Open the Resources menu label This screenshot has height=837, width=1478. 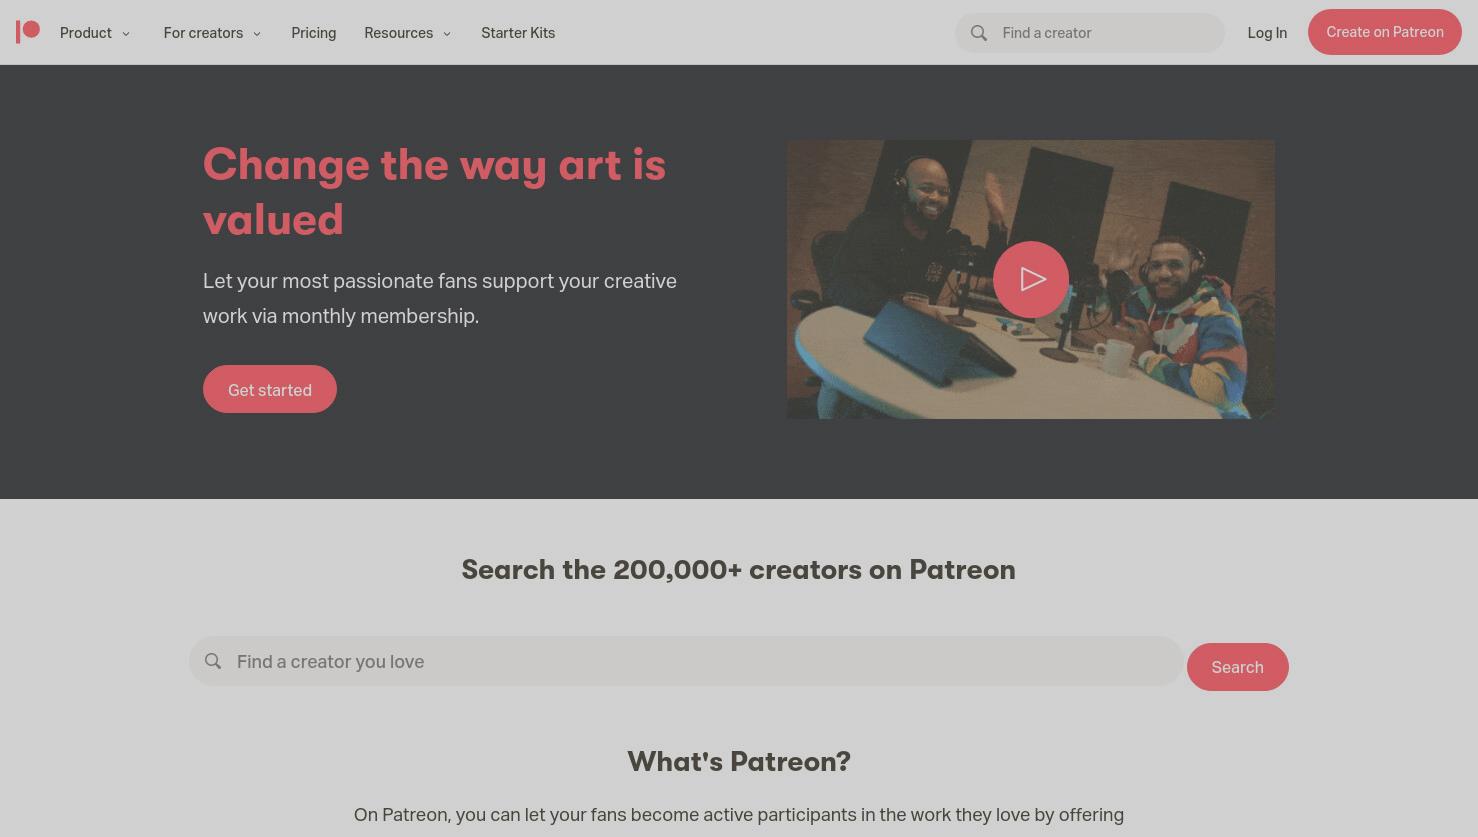tap(399, 33)
